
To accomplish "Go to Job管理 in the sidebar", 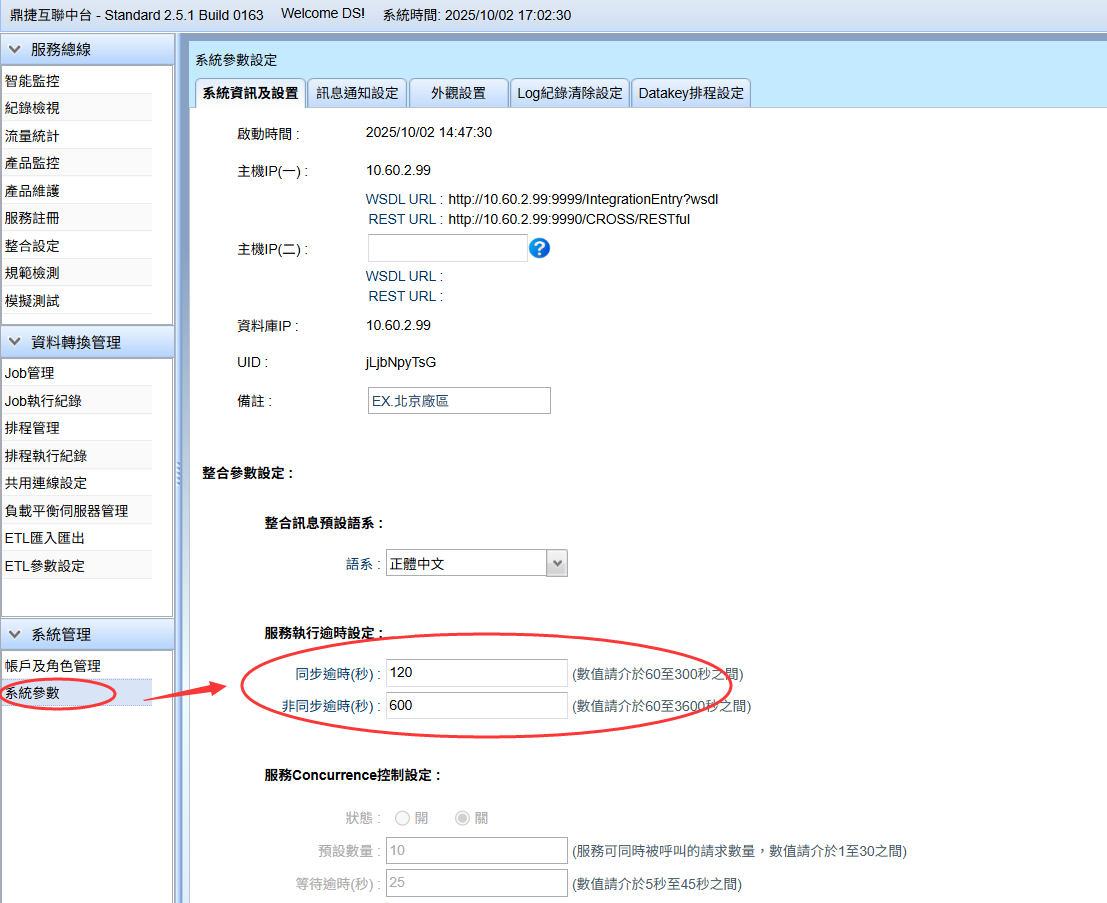I will pos(30,373).
